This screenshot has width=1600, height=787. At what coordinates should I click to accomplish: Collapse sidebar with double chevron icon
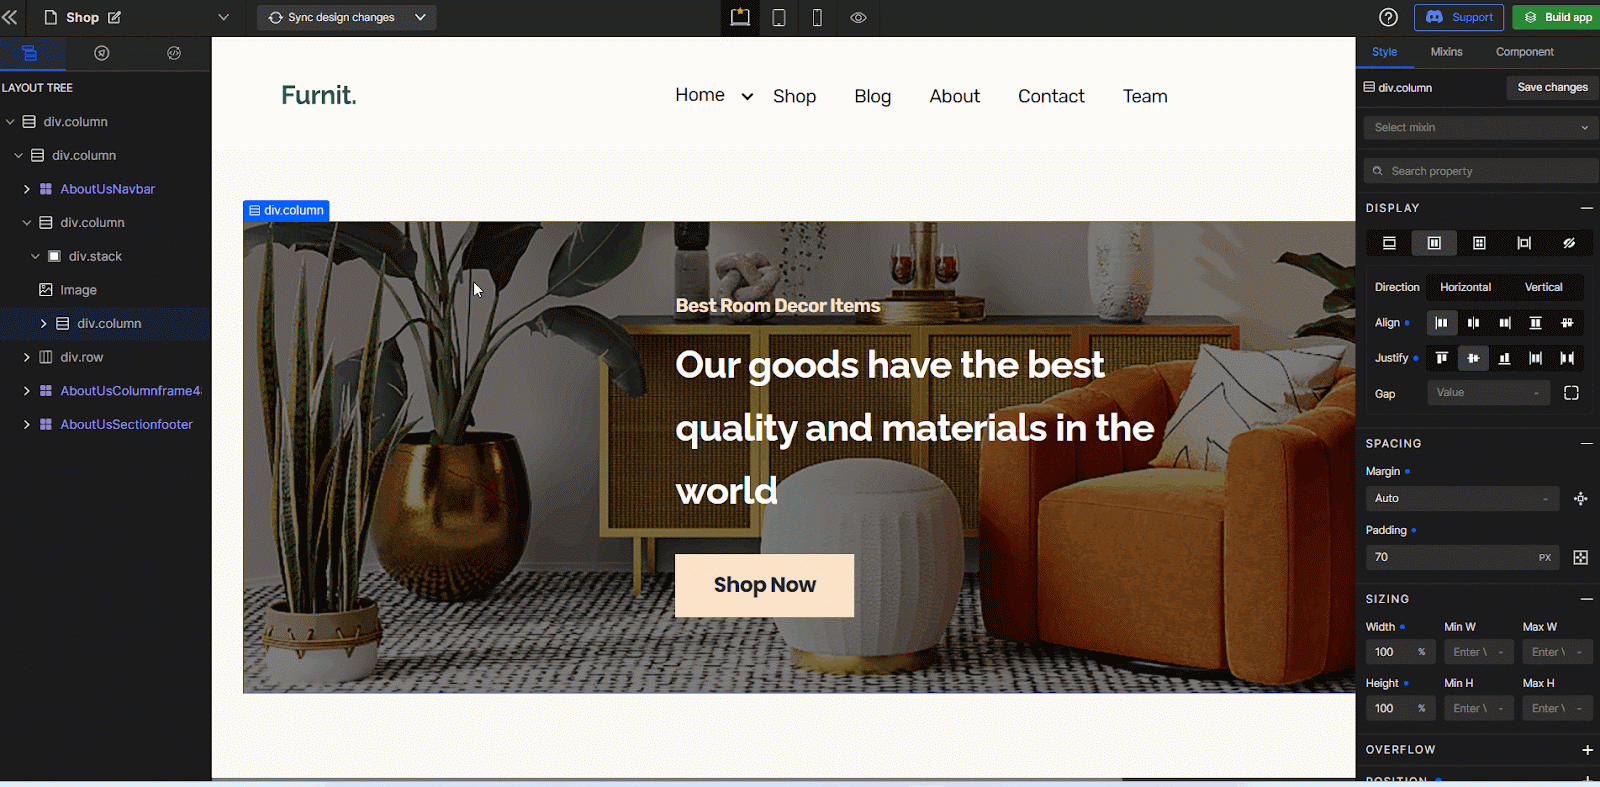point(10,17)
